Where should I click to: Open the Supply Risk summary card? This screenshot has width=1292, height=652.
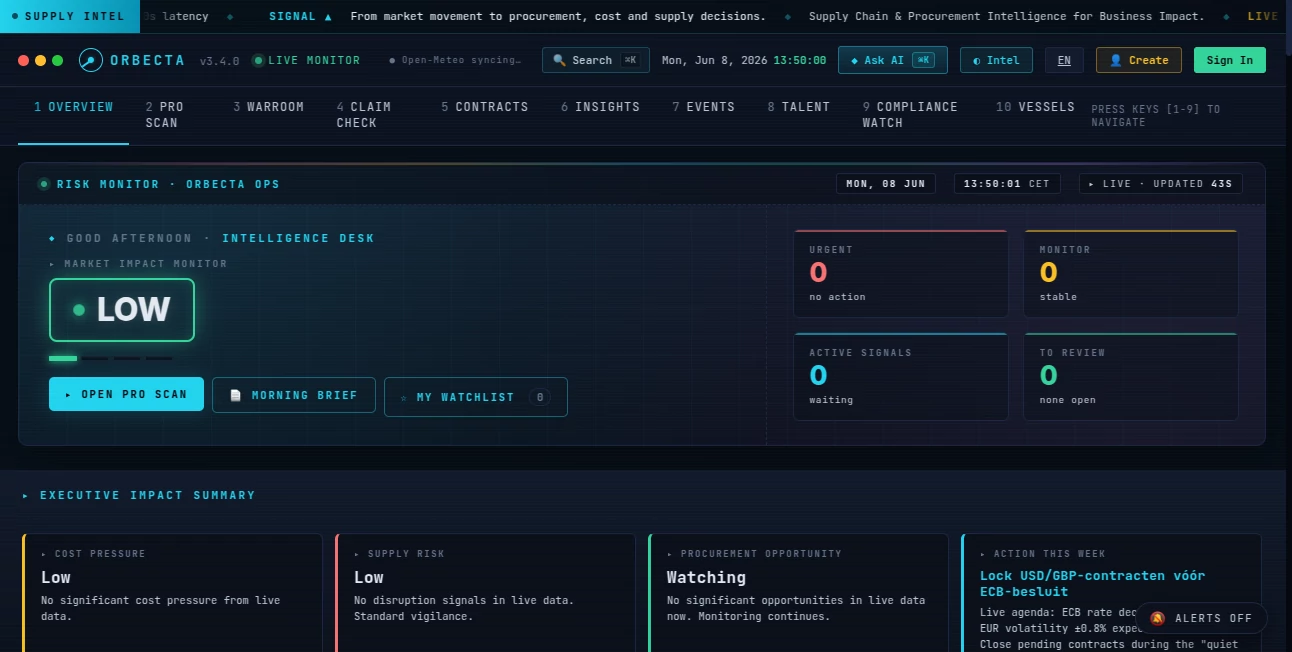(x=485, y=592)
